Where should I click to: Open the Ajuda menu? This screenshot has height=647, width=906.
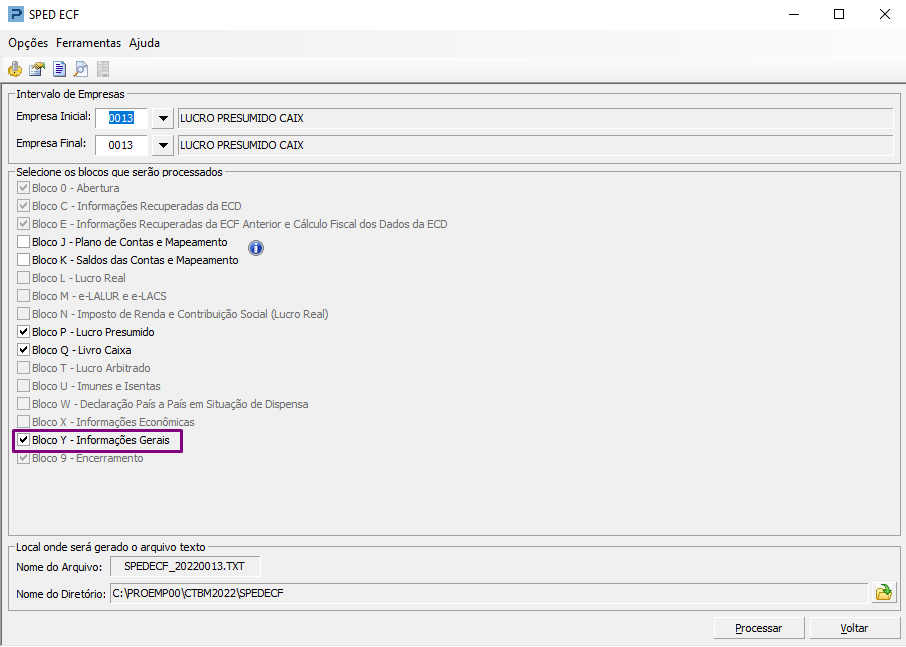click(144, 43)
